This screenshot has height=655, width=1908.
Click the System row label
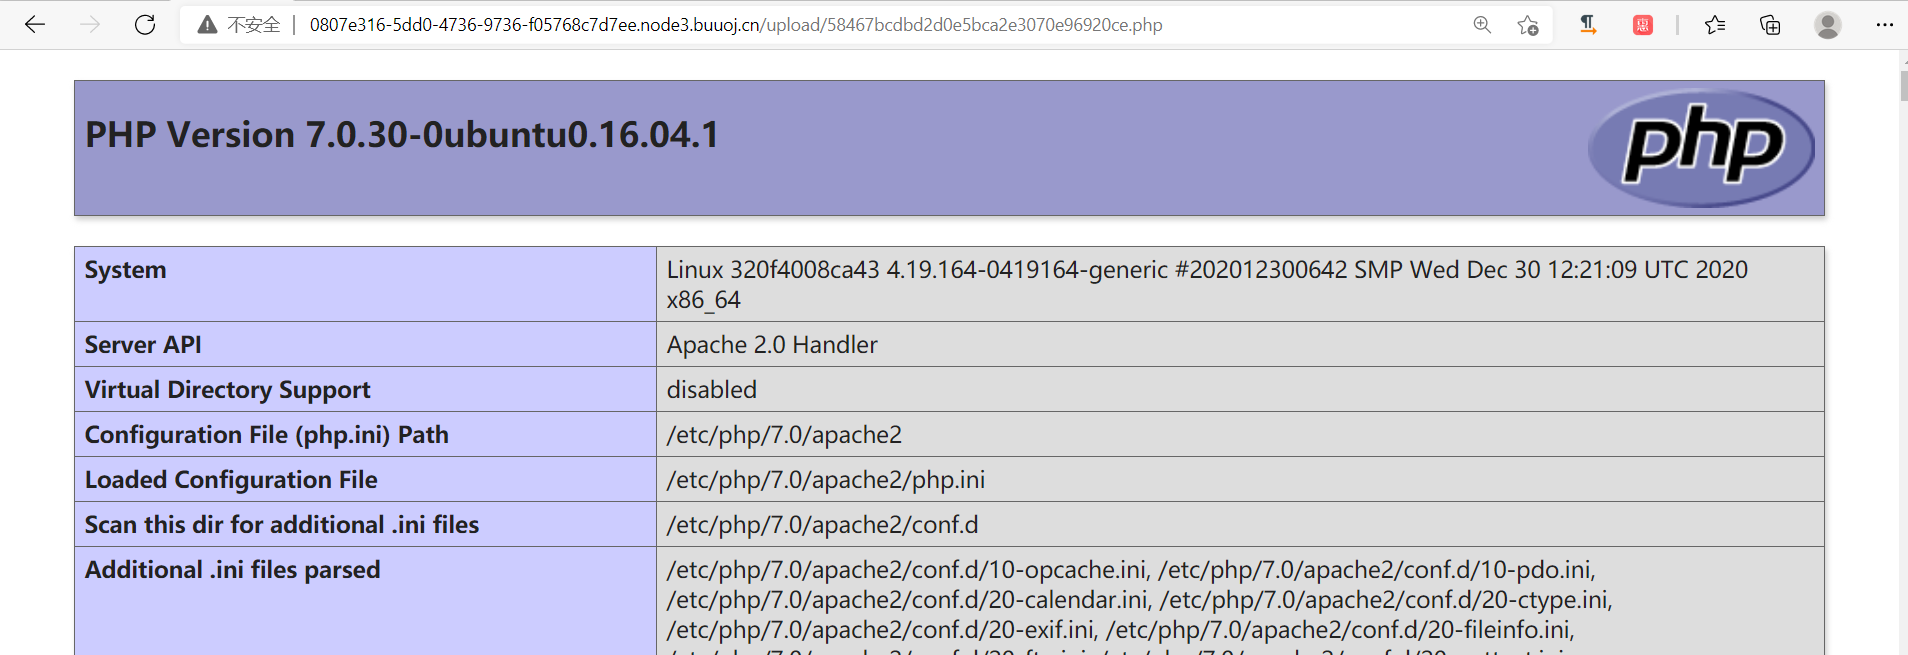coord(126,270)
